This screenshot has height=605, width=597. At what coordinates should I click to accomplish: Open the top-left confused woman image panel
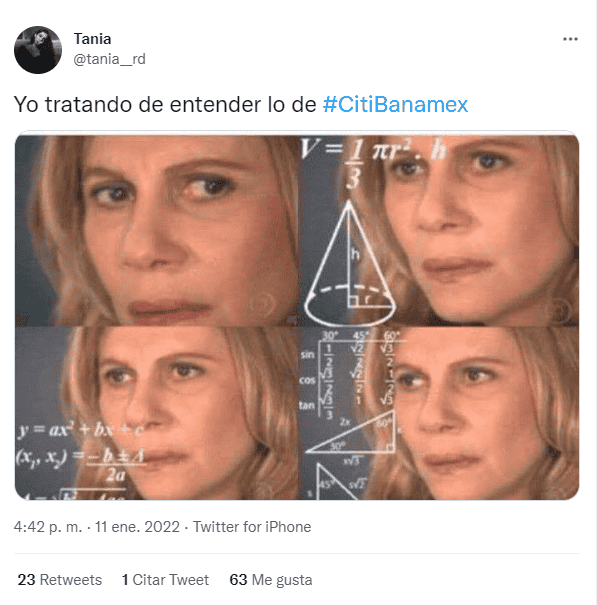[x=156, y=230]
